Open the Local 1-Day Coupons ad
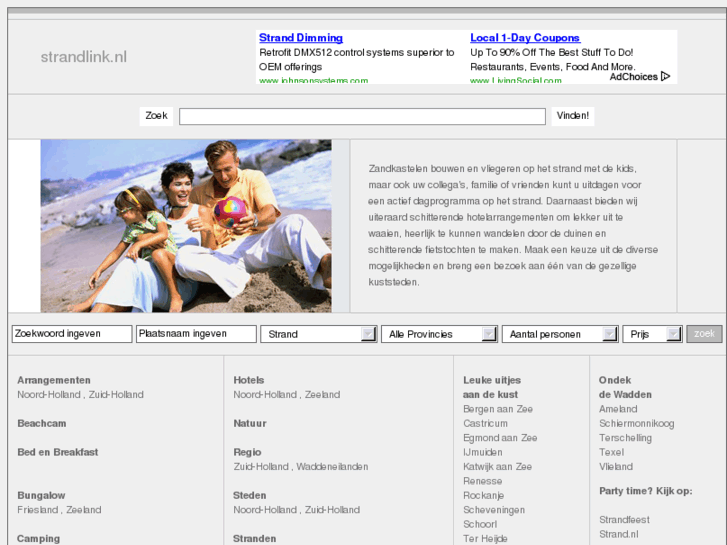 pos(525,38)
